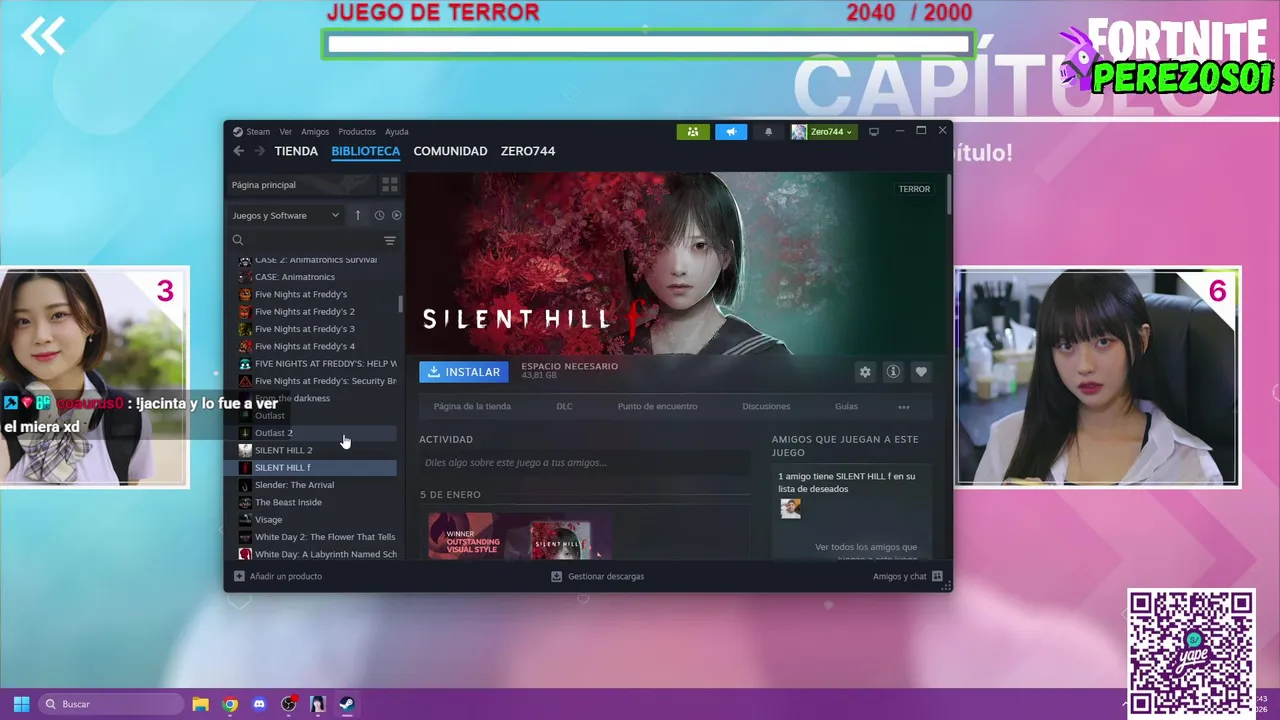
Task: Select Five Nights at Freddy's 2
Action: (x=304, y=312)
